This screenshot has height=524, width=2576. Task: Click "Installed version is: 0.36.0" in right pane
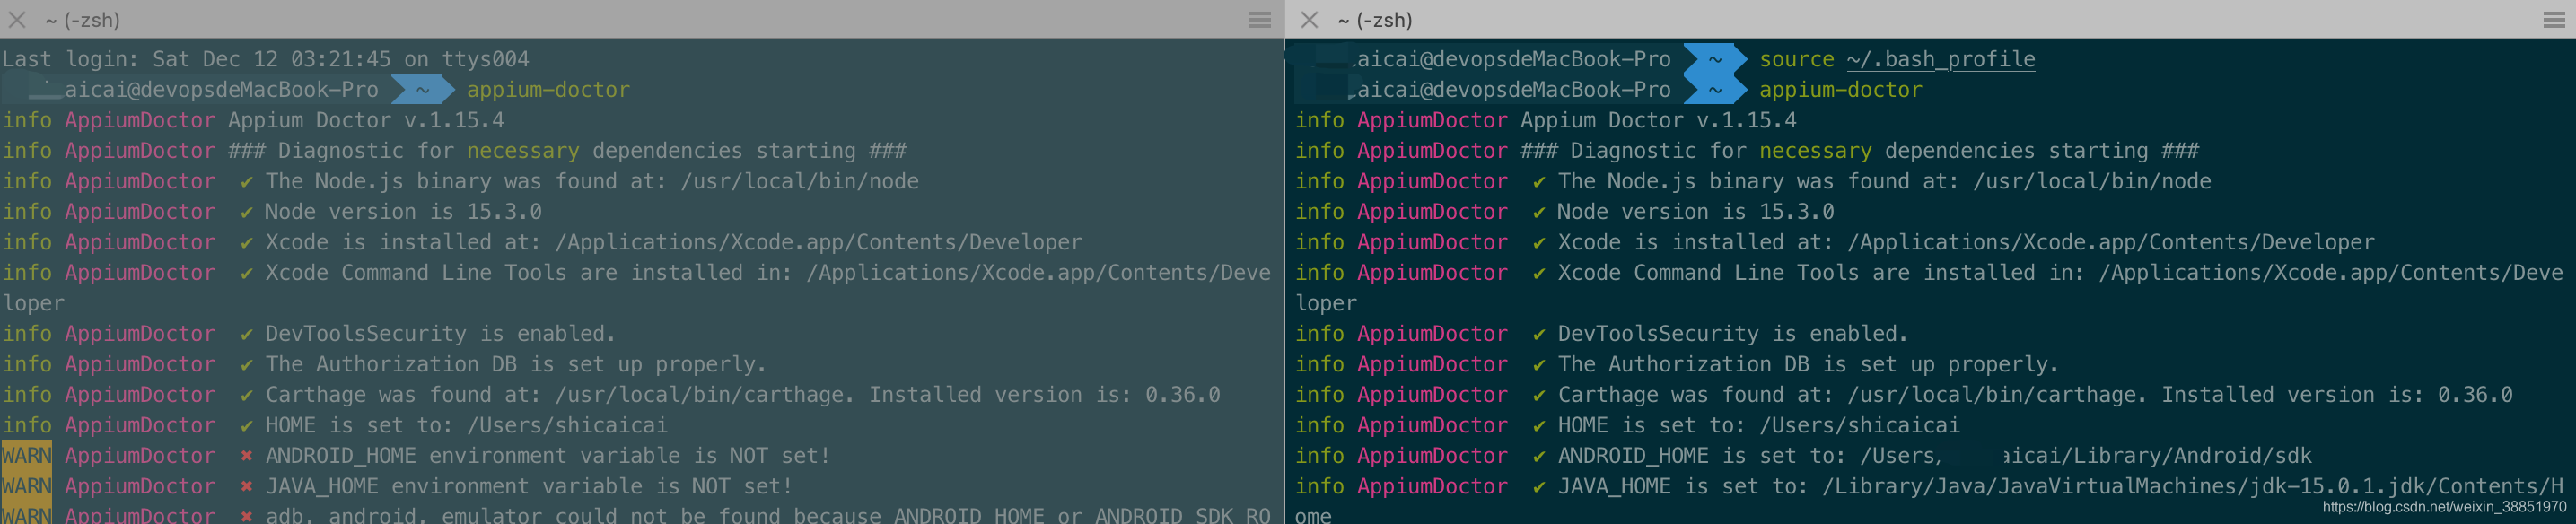click(x=2337, y=395)
